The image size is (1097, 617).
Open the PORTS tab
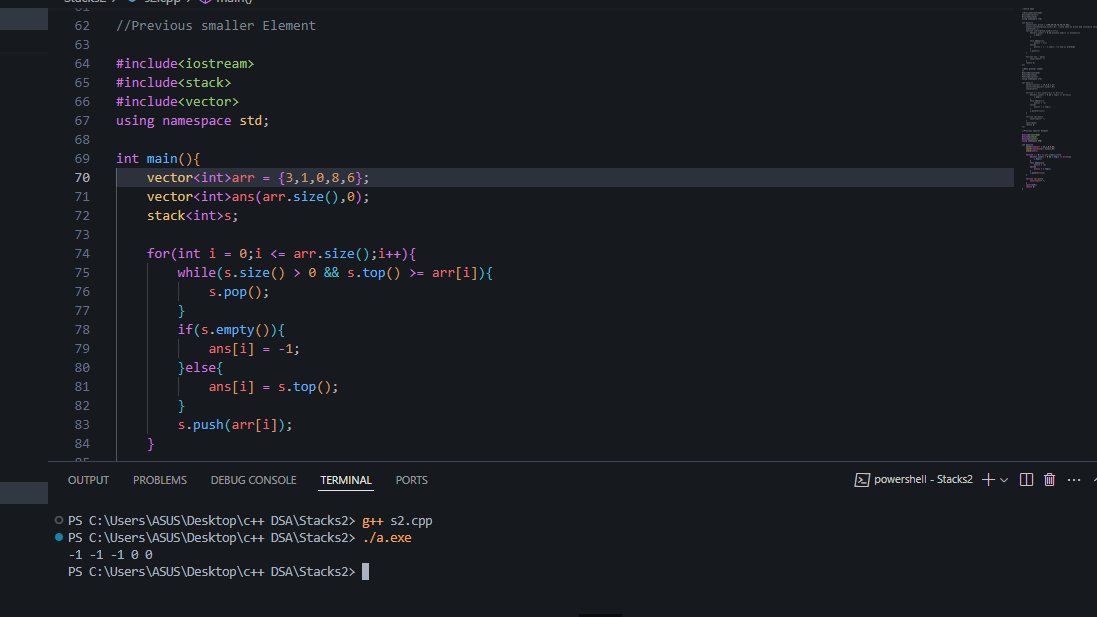tap(411, 480)
